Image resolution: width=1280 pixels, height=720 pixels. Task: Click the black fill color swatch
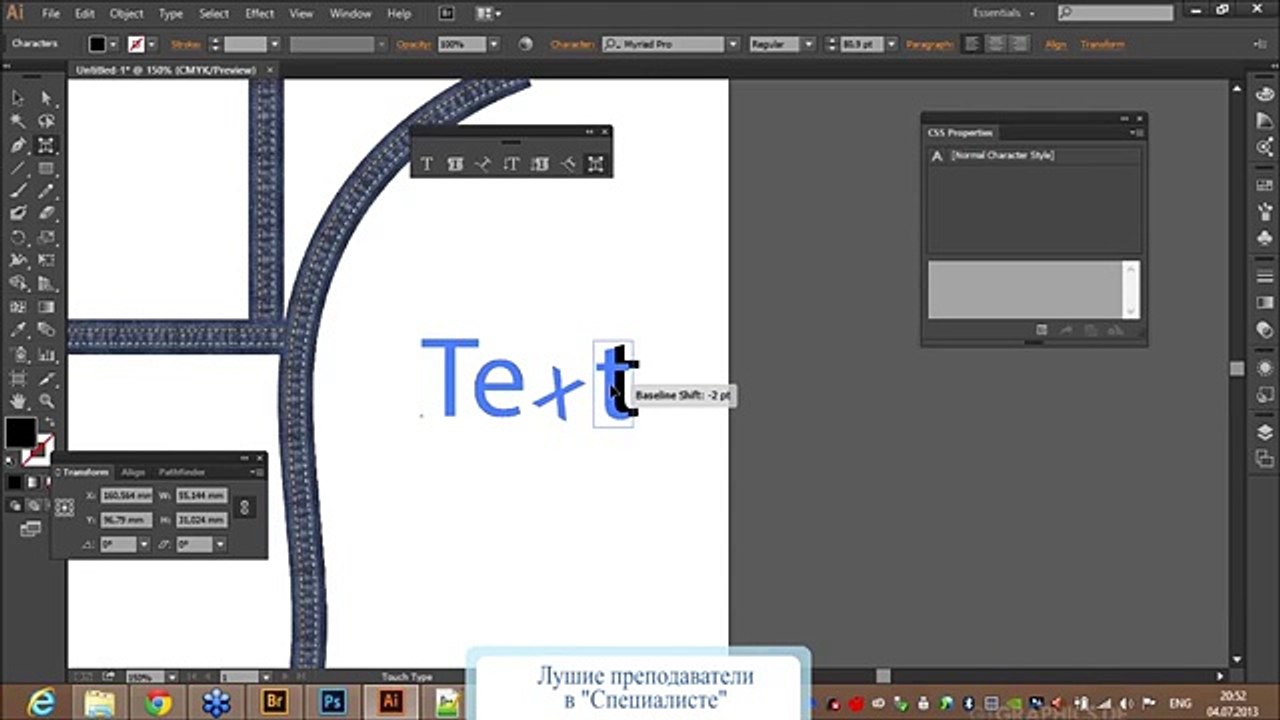click(x=97, y=45)
